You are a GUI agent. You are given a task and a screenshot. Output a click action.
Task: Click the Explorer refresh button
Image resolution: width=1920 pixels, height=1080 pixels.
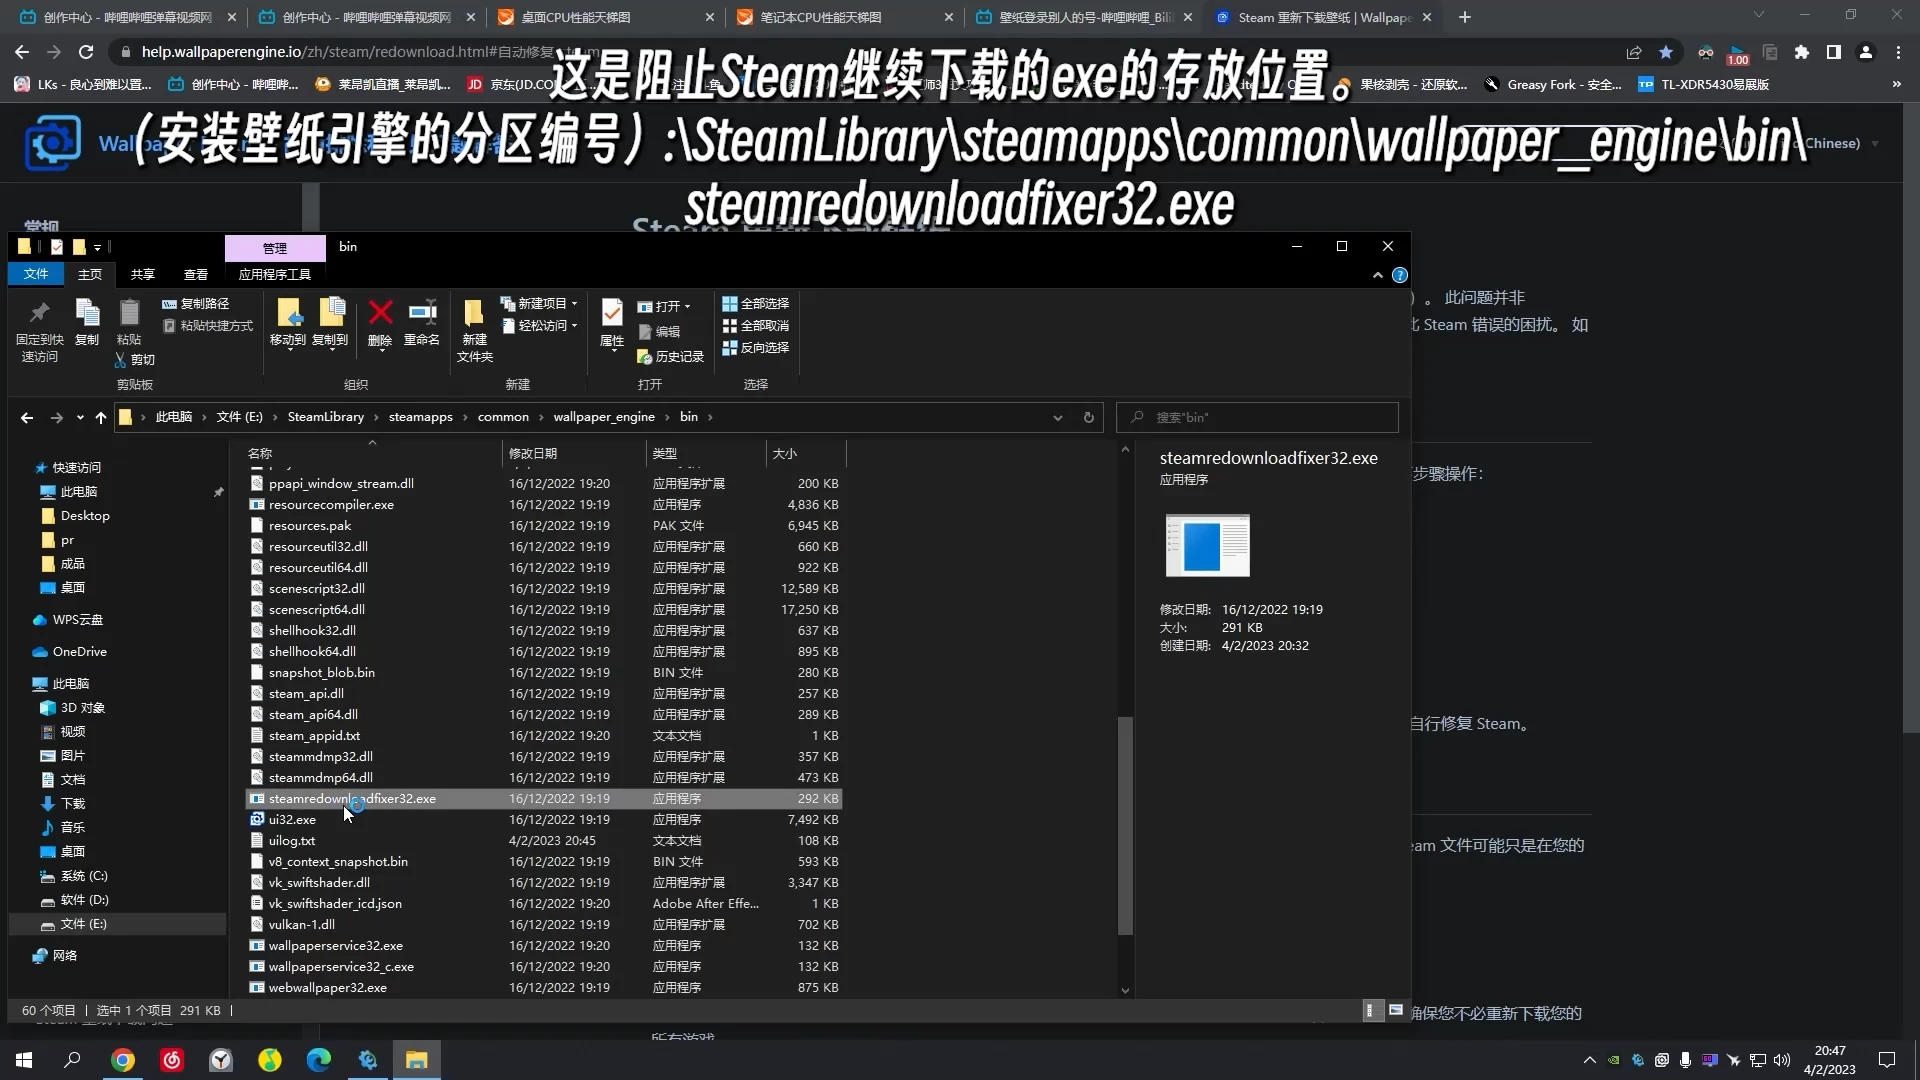coord(1089,418)
